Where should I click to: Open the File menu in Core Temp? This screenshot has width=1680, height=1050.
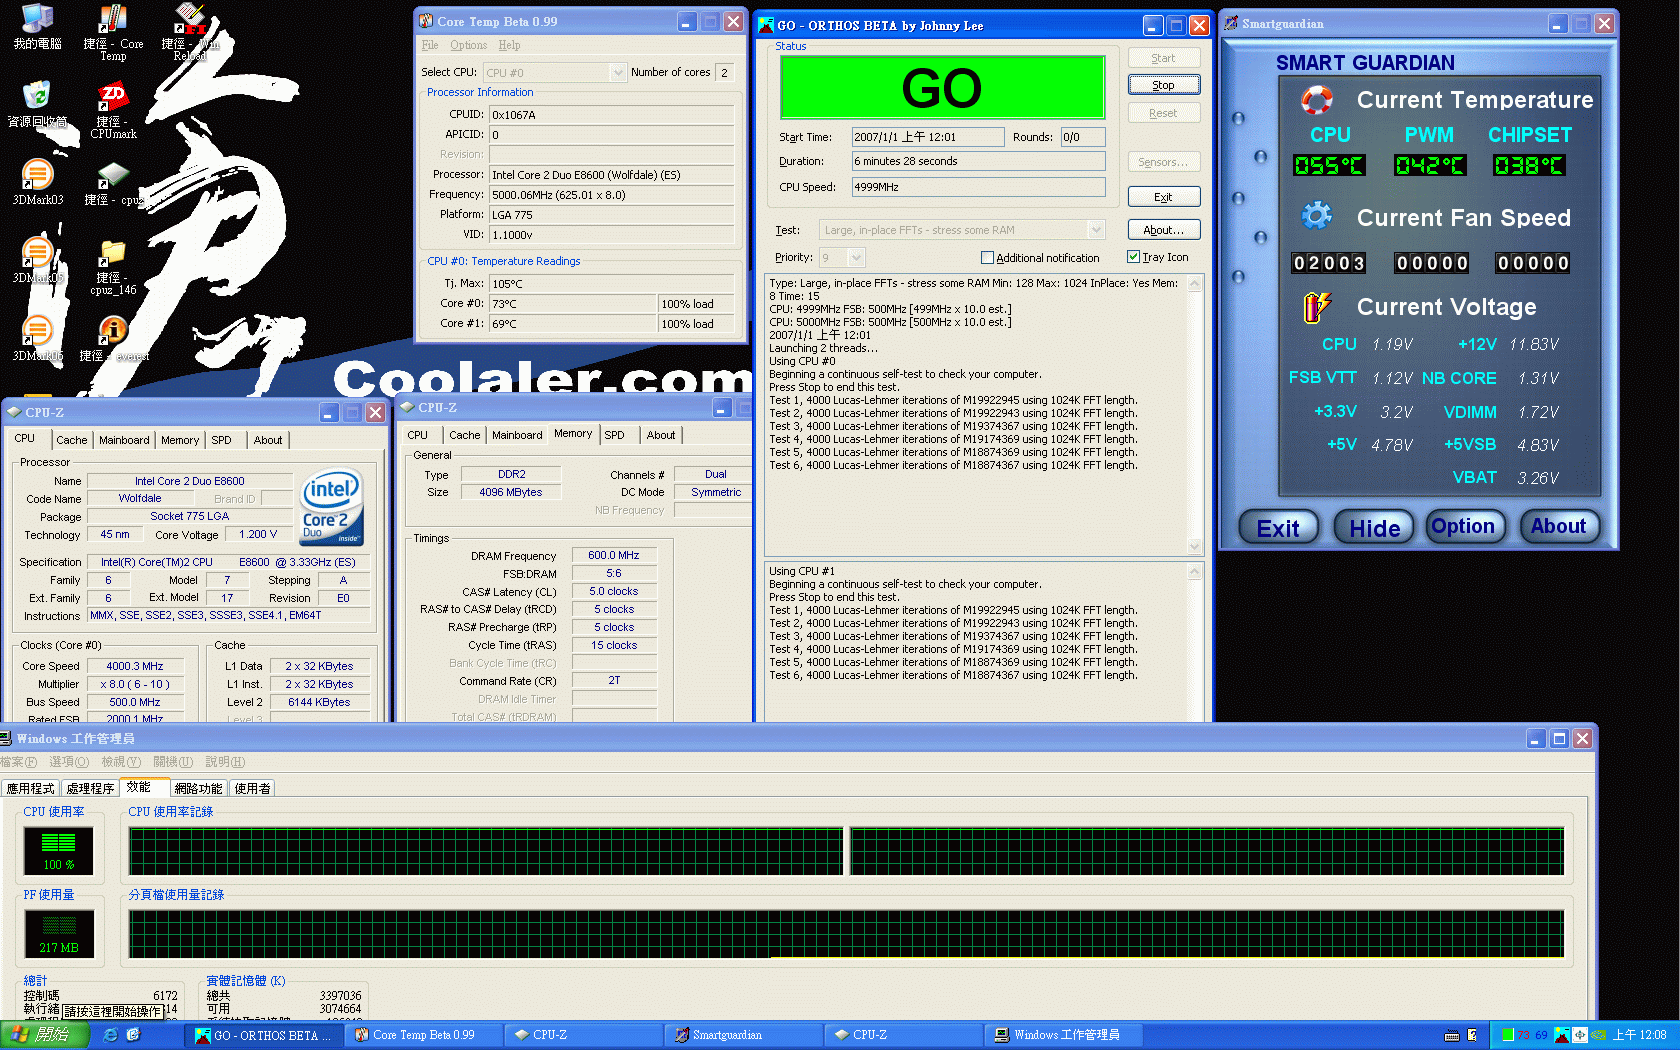[x=430, y=45]
